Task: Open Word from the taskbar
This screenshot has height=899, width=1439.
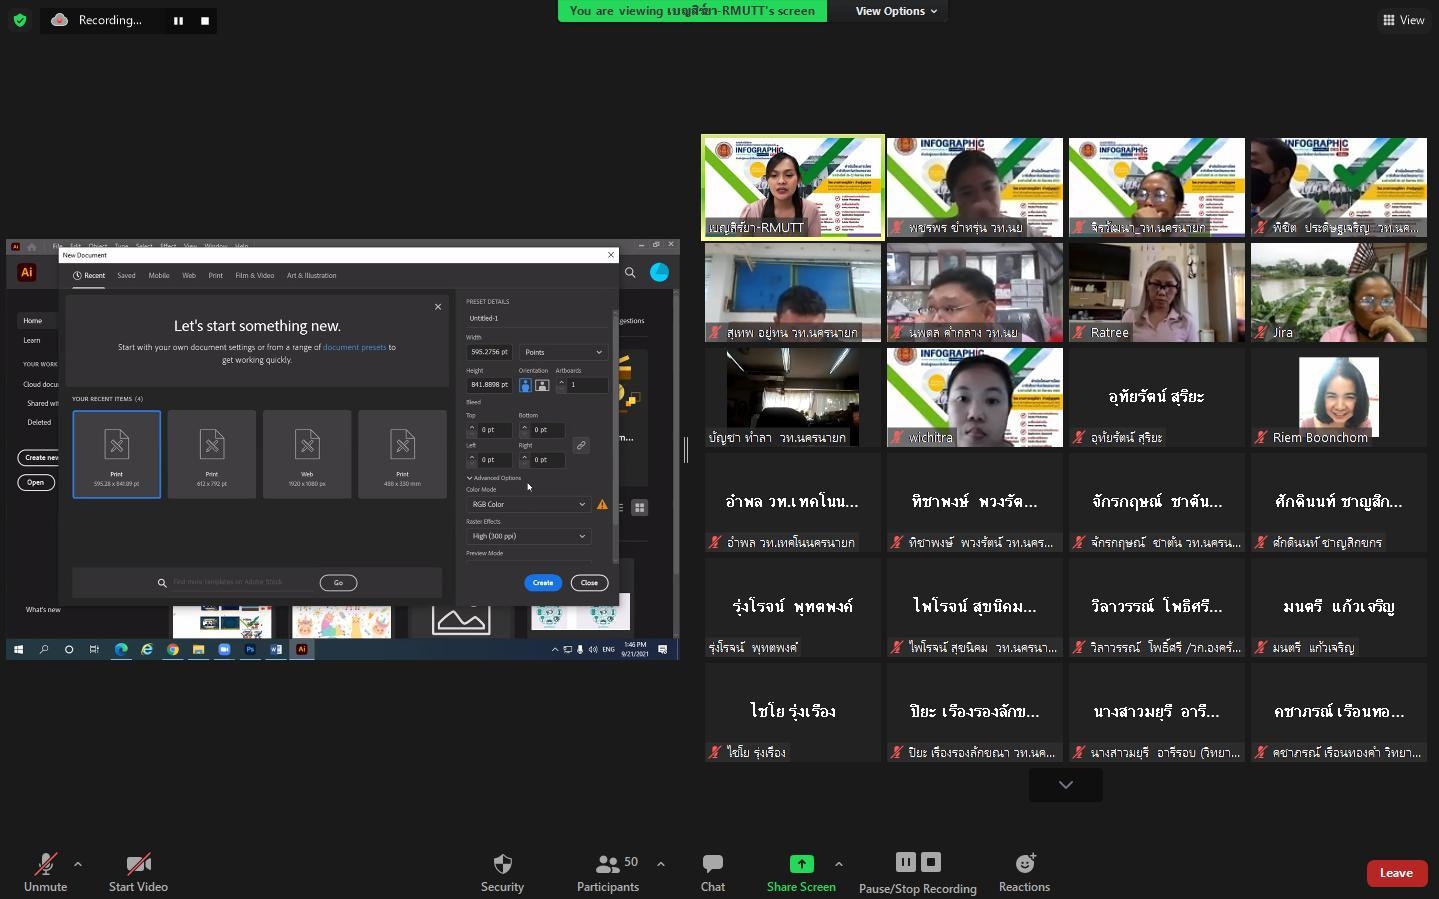Action: click(275, 649)
